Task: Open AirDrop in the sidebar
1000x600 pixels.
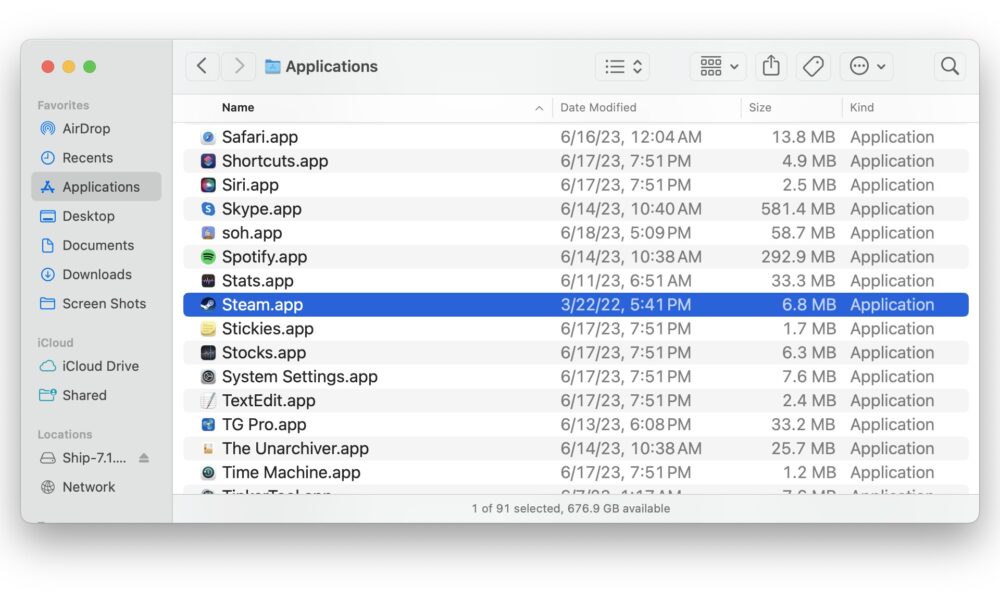Action: (x=96, y=129)
